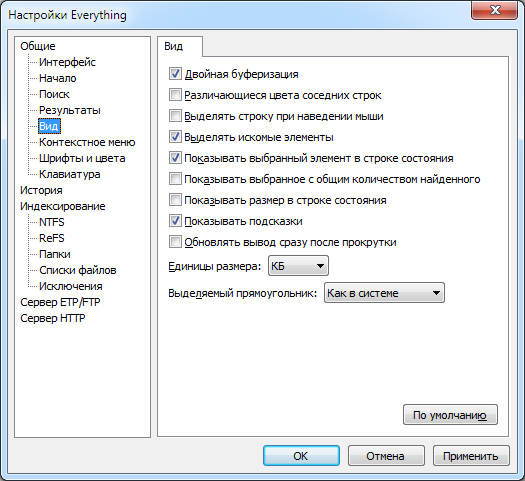Open the ReFS indexing settings
The image size is (525, 481).
coord(52,238)
